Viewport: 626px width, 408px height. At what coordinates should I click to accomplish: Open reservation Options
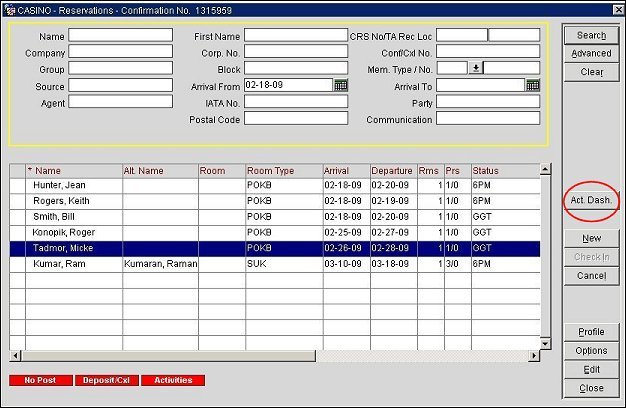point(591,351)
